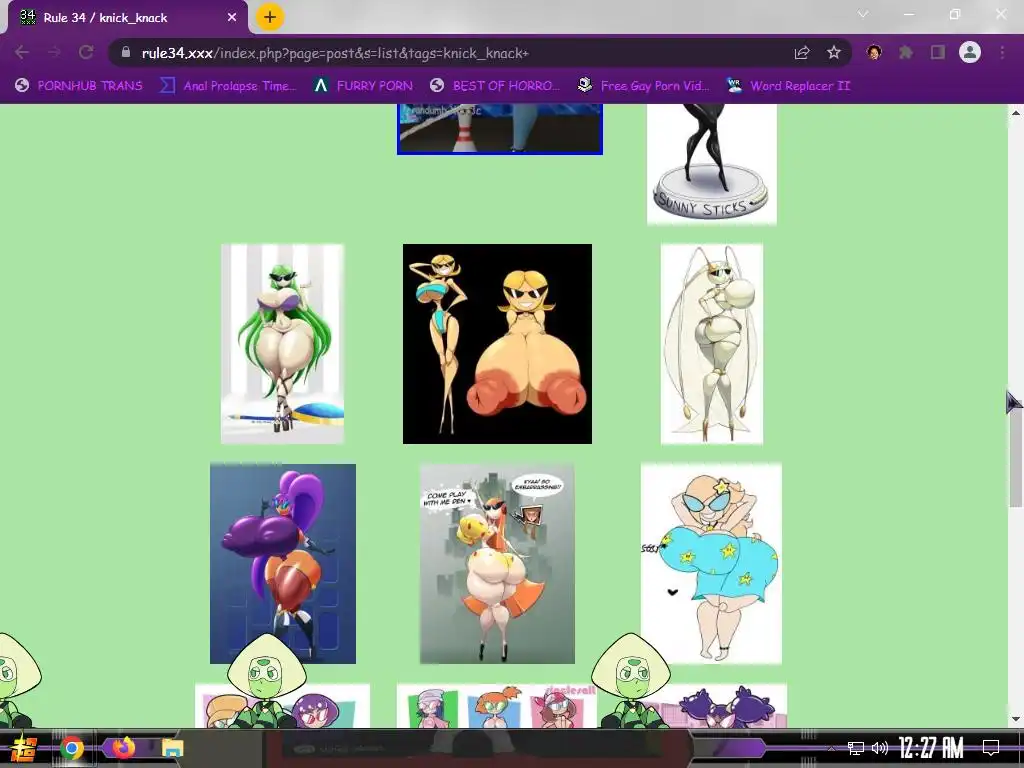The width and height of the screenshot is (1024, 768).
Task: Open the Windows Start menu
Action: tap(23, 748)
